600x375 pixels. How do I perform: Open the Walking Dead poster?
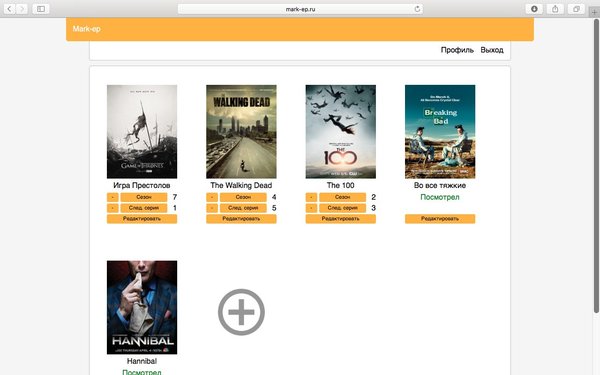241,132
